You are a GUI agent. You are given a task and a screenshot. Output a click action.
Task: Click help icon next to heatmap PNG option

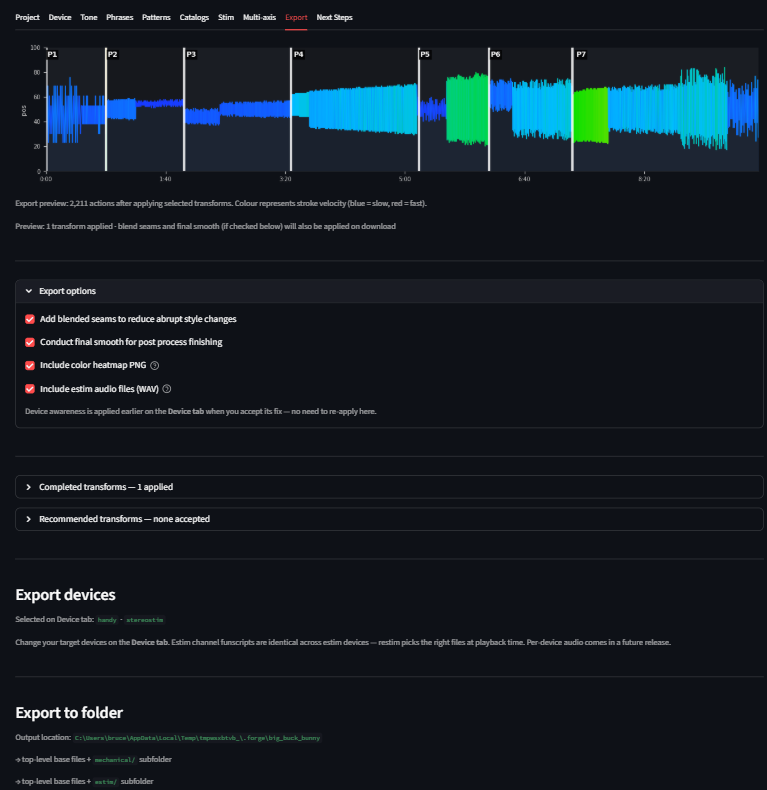pyautogui.click(x=155, y=366)
